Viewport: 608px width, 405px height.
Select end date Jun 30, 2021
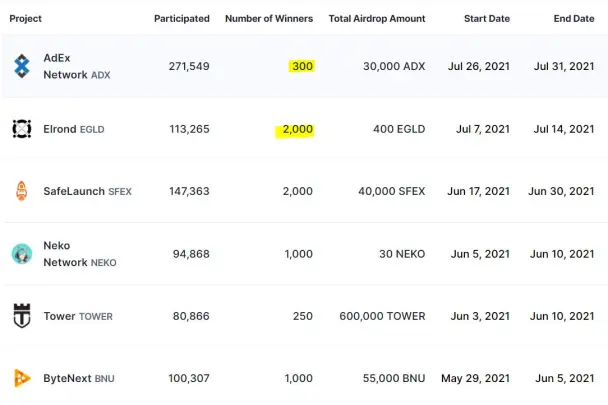[561, 191]
